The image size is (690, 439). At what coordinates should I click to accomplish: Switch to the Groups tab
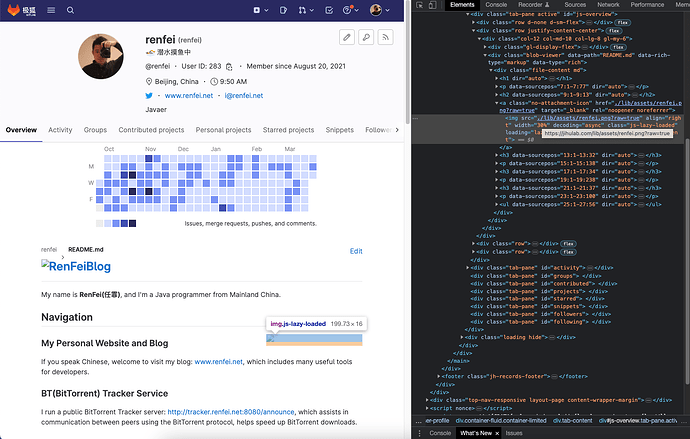(95, 130)
